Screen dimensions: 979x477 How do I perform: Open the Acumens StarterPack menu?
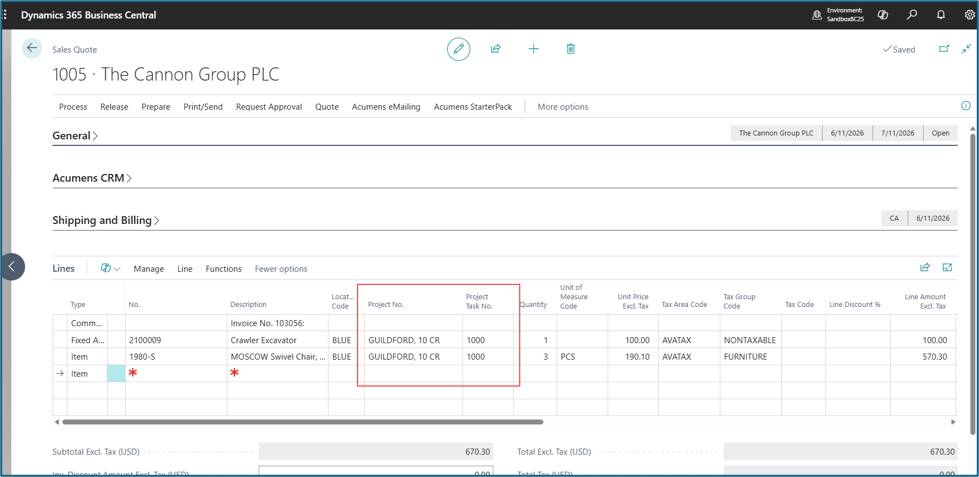473,107
